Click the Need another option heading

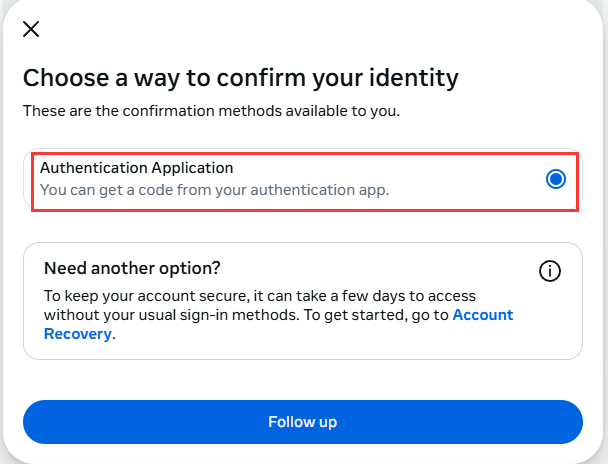click(x=132, y=269)
